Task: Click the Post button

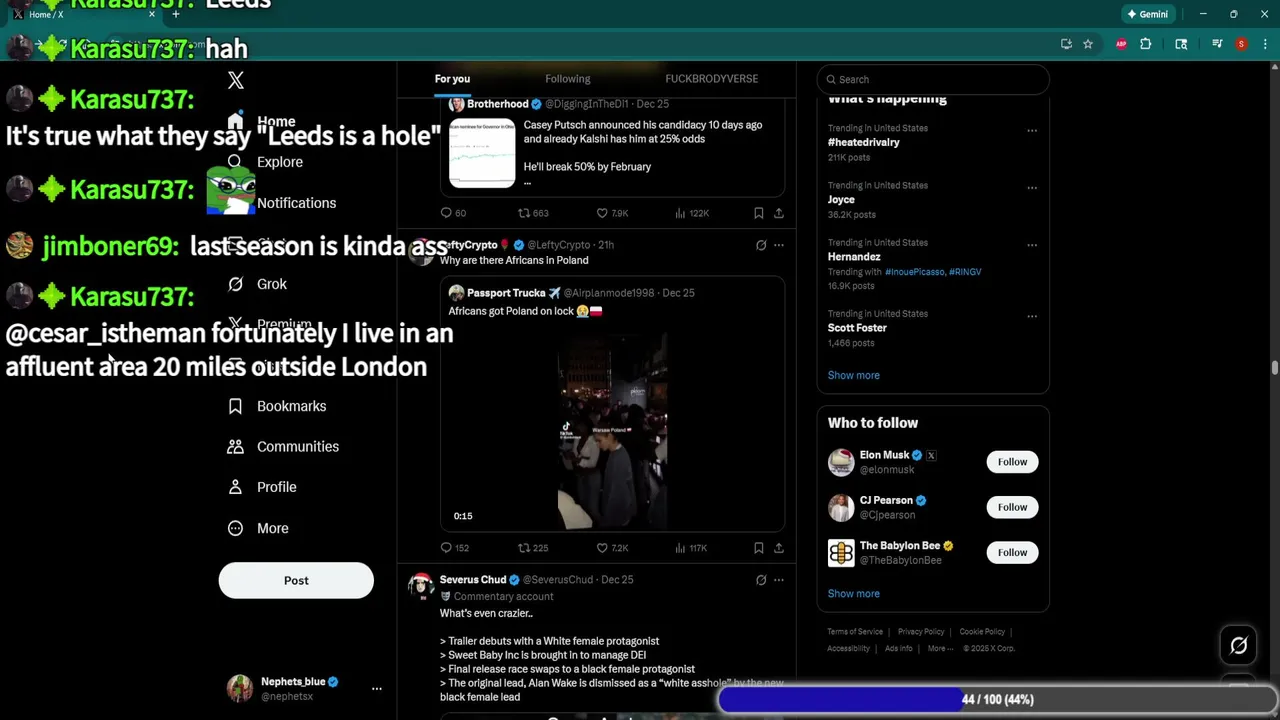Action: [x=296, y=580]
